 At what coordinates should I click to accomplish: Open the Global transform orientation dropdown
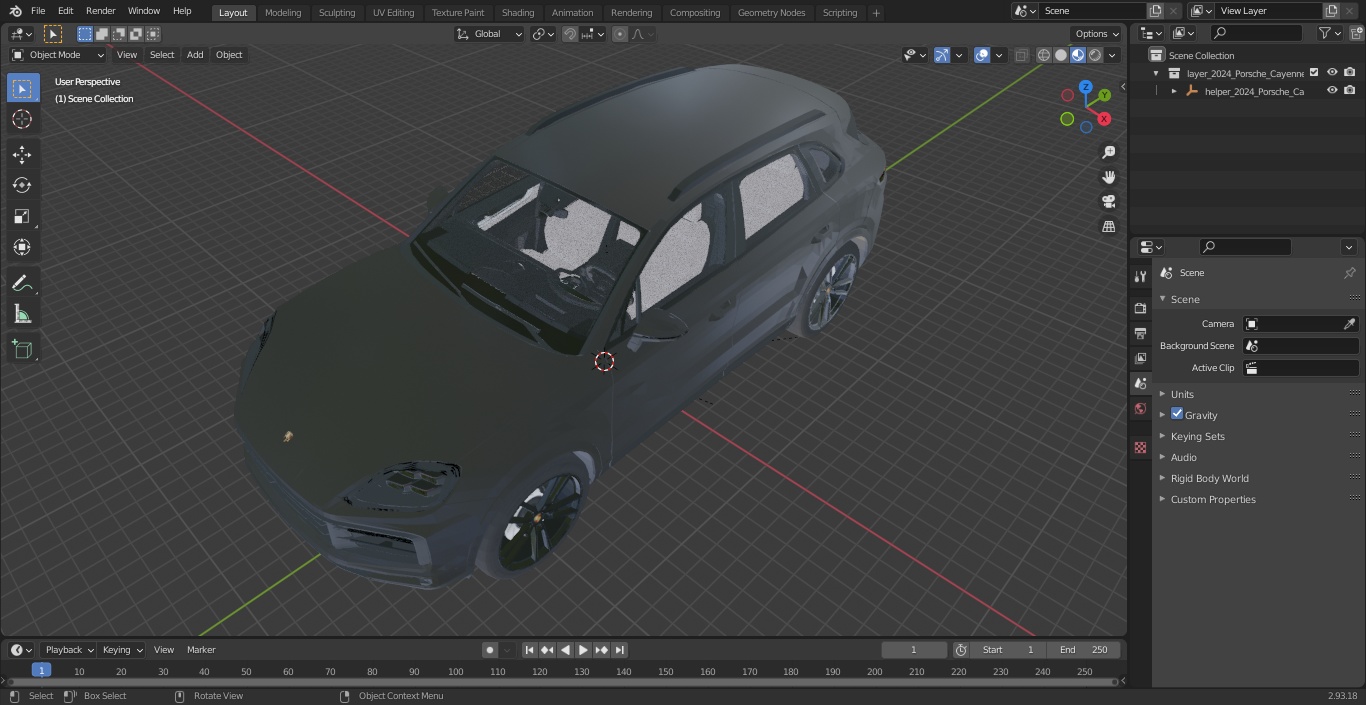click(x=490, y=34)
